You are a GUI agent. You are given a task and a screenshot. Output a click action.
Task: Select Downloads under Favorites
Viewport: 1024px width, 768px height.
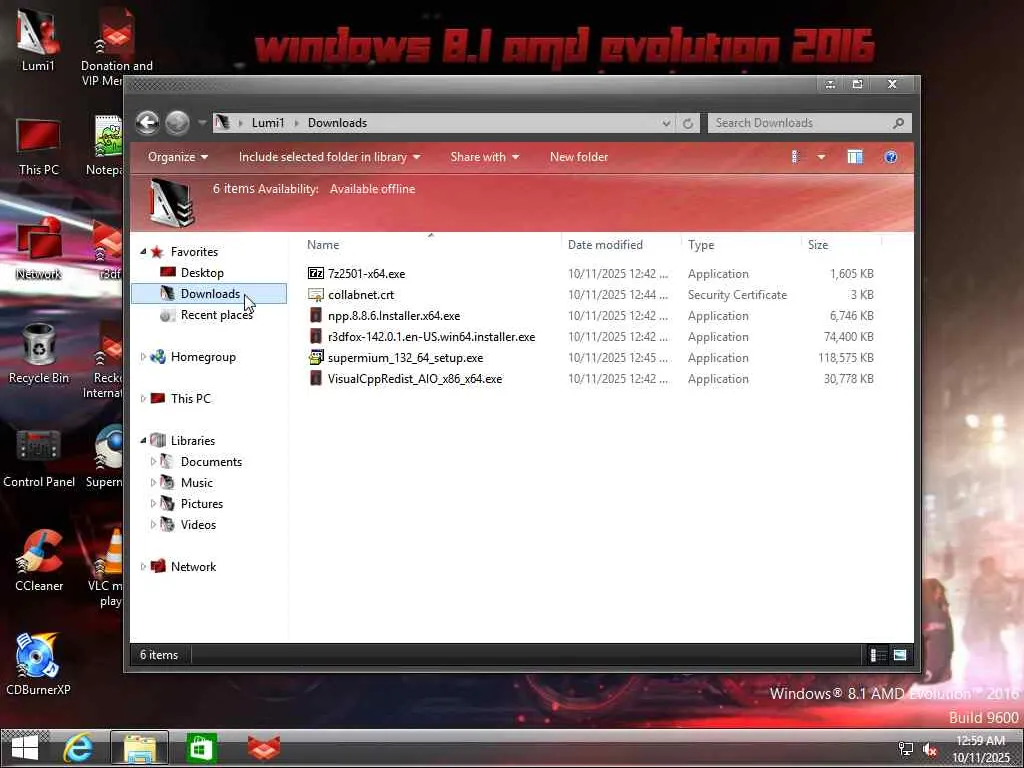tap(210, 294)
